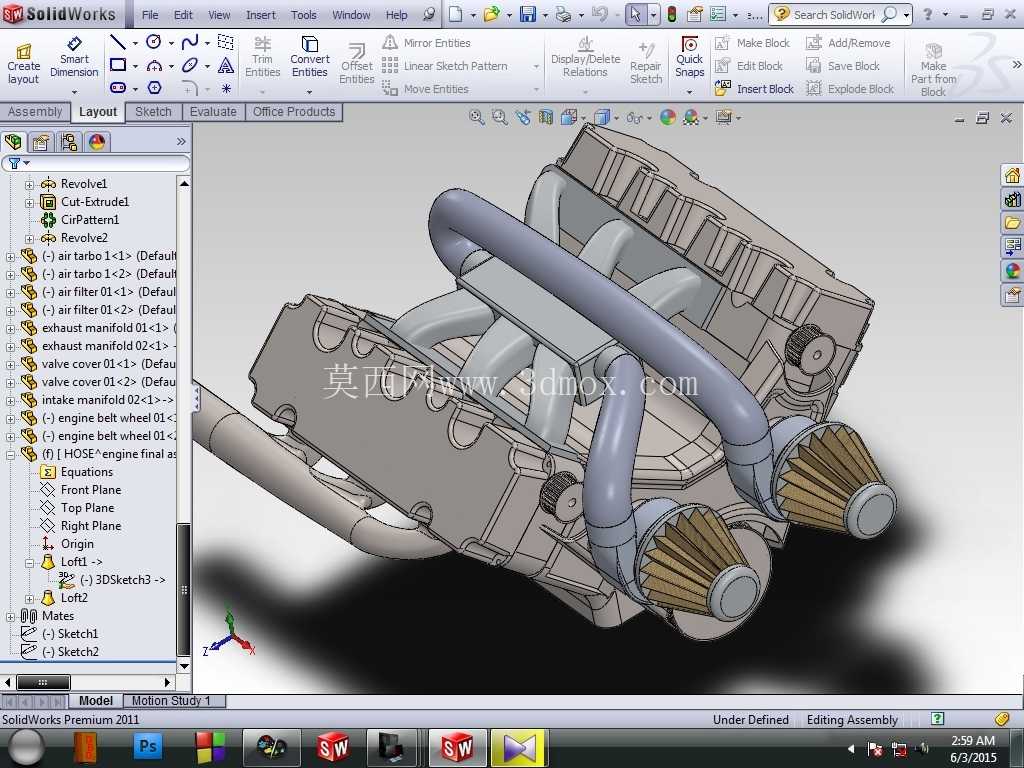This screenshot has height=768, width=1024.
Task: Click the Create layout icon
Action: tap(24, 64)
